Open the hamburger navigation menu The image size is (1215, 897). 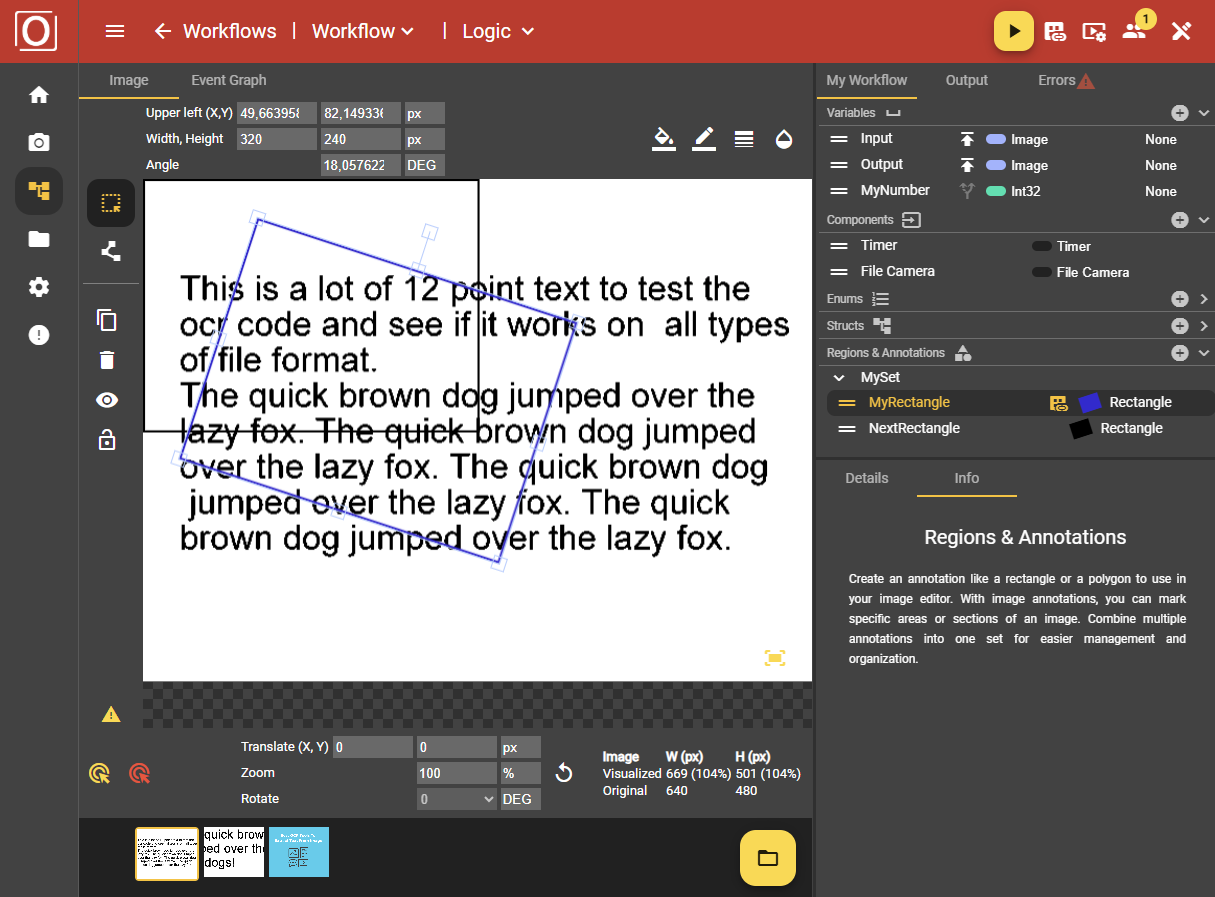tap(115, 31)
